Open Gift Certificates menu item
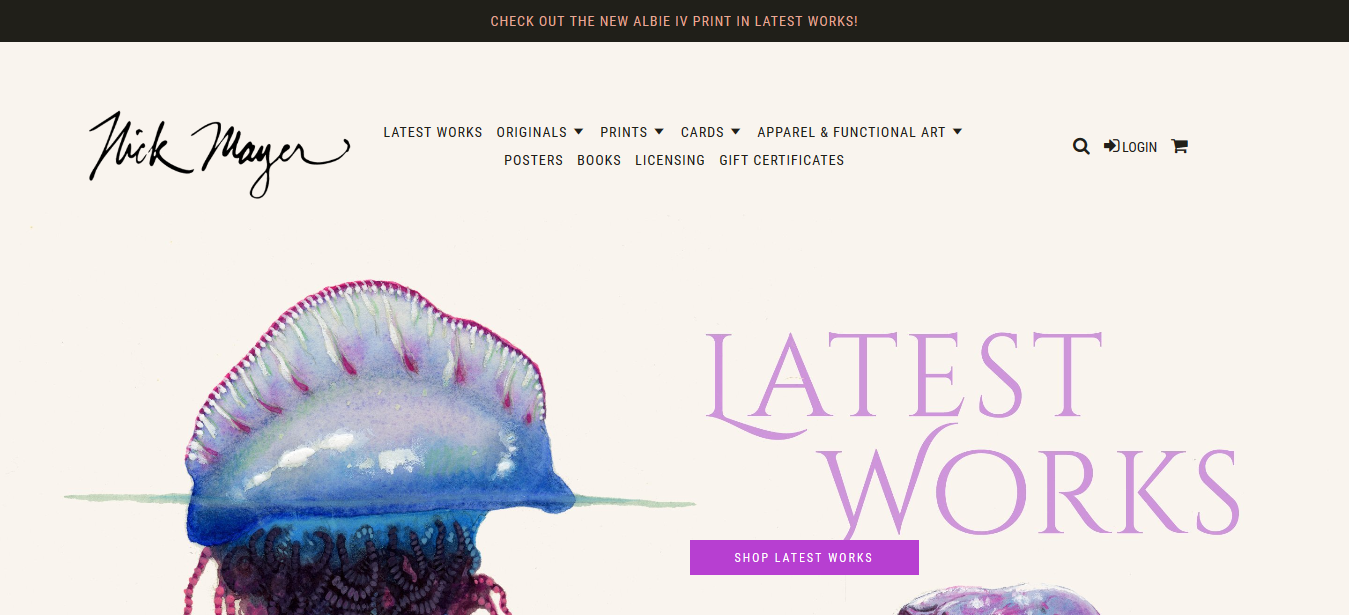Screen dimensions: 1349x615 pos(782,160)
